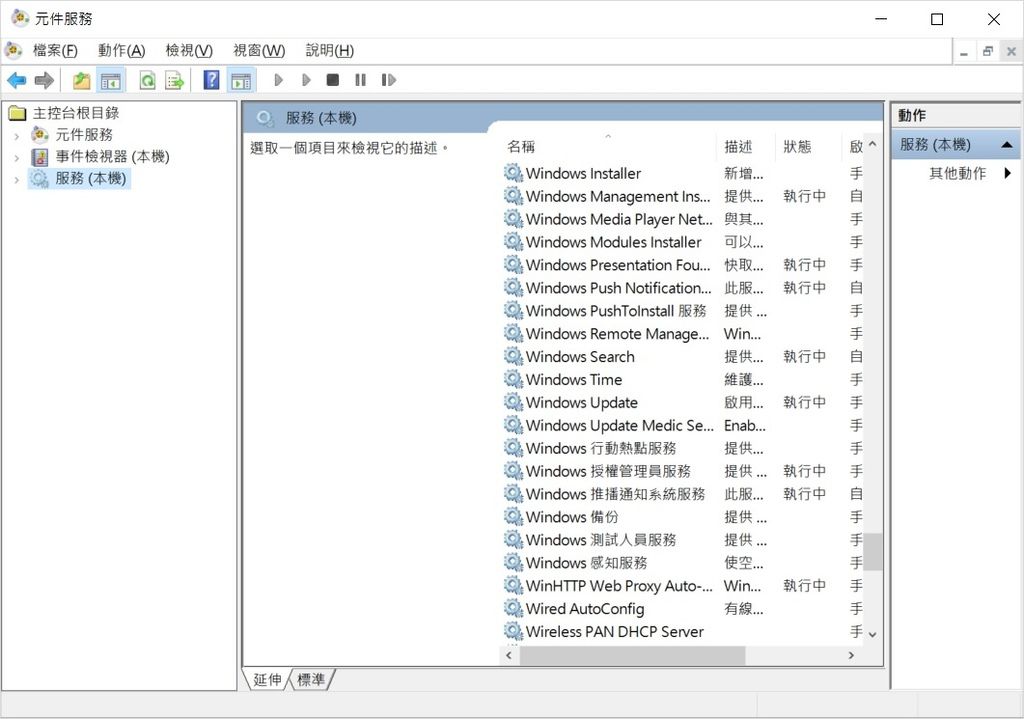1024x719 pixels.
Task: Click the second play arrow toolbar icon
Action: 306,80
